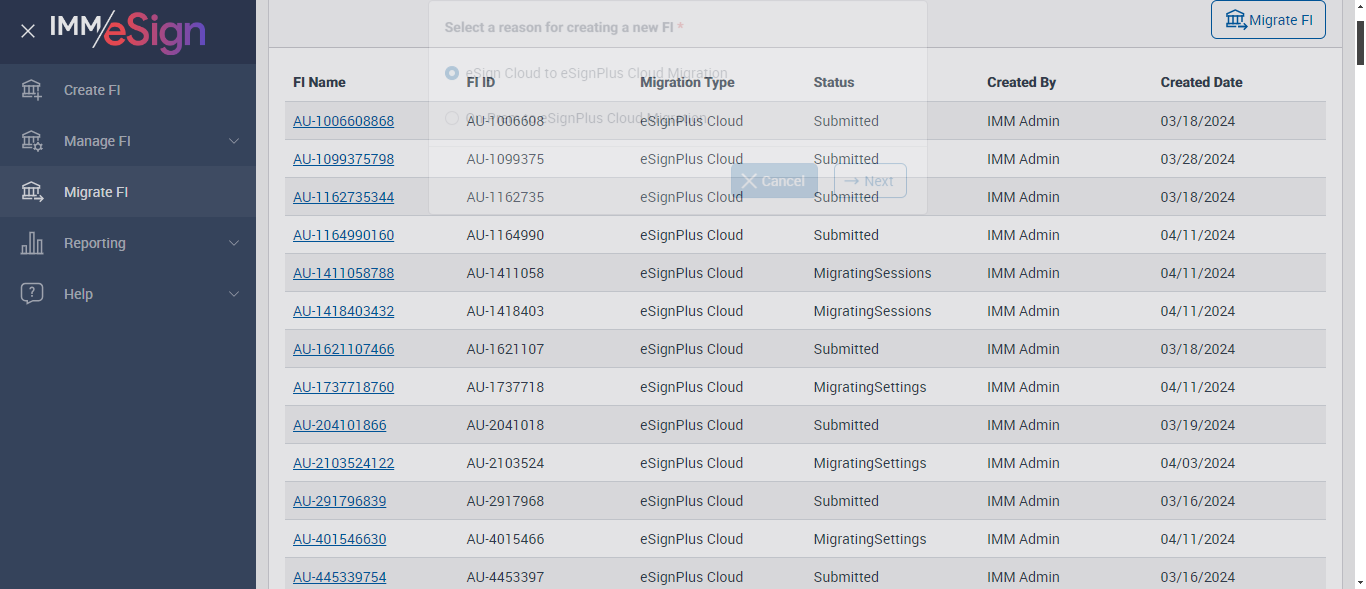Click MigratingSessions status for AU-1418403432
This screenshot has height=589, width=1366.
872,311
